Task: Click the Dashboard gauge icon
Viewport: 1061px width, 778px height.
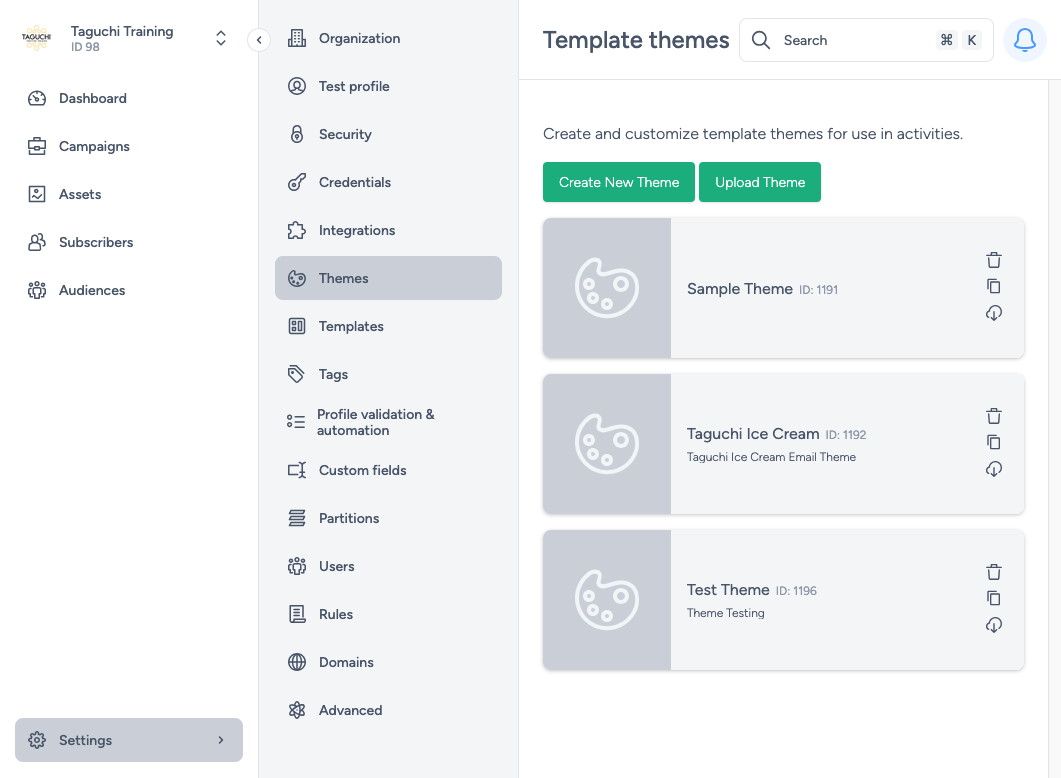Action: (37, 98)
